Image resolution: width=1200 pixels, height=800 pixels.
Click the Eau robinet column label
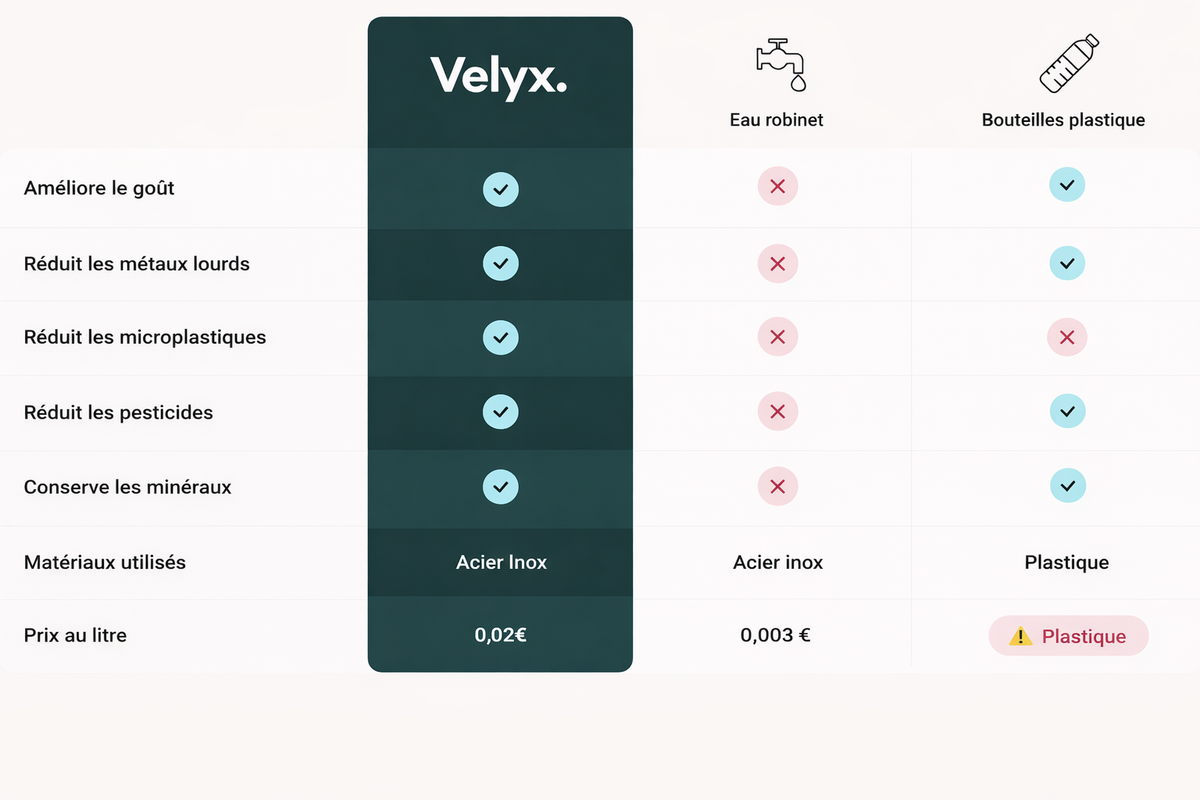777,120
